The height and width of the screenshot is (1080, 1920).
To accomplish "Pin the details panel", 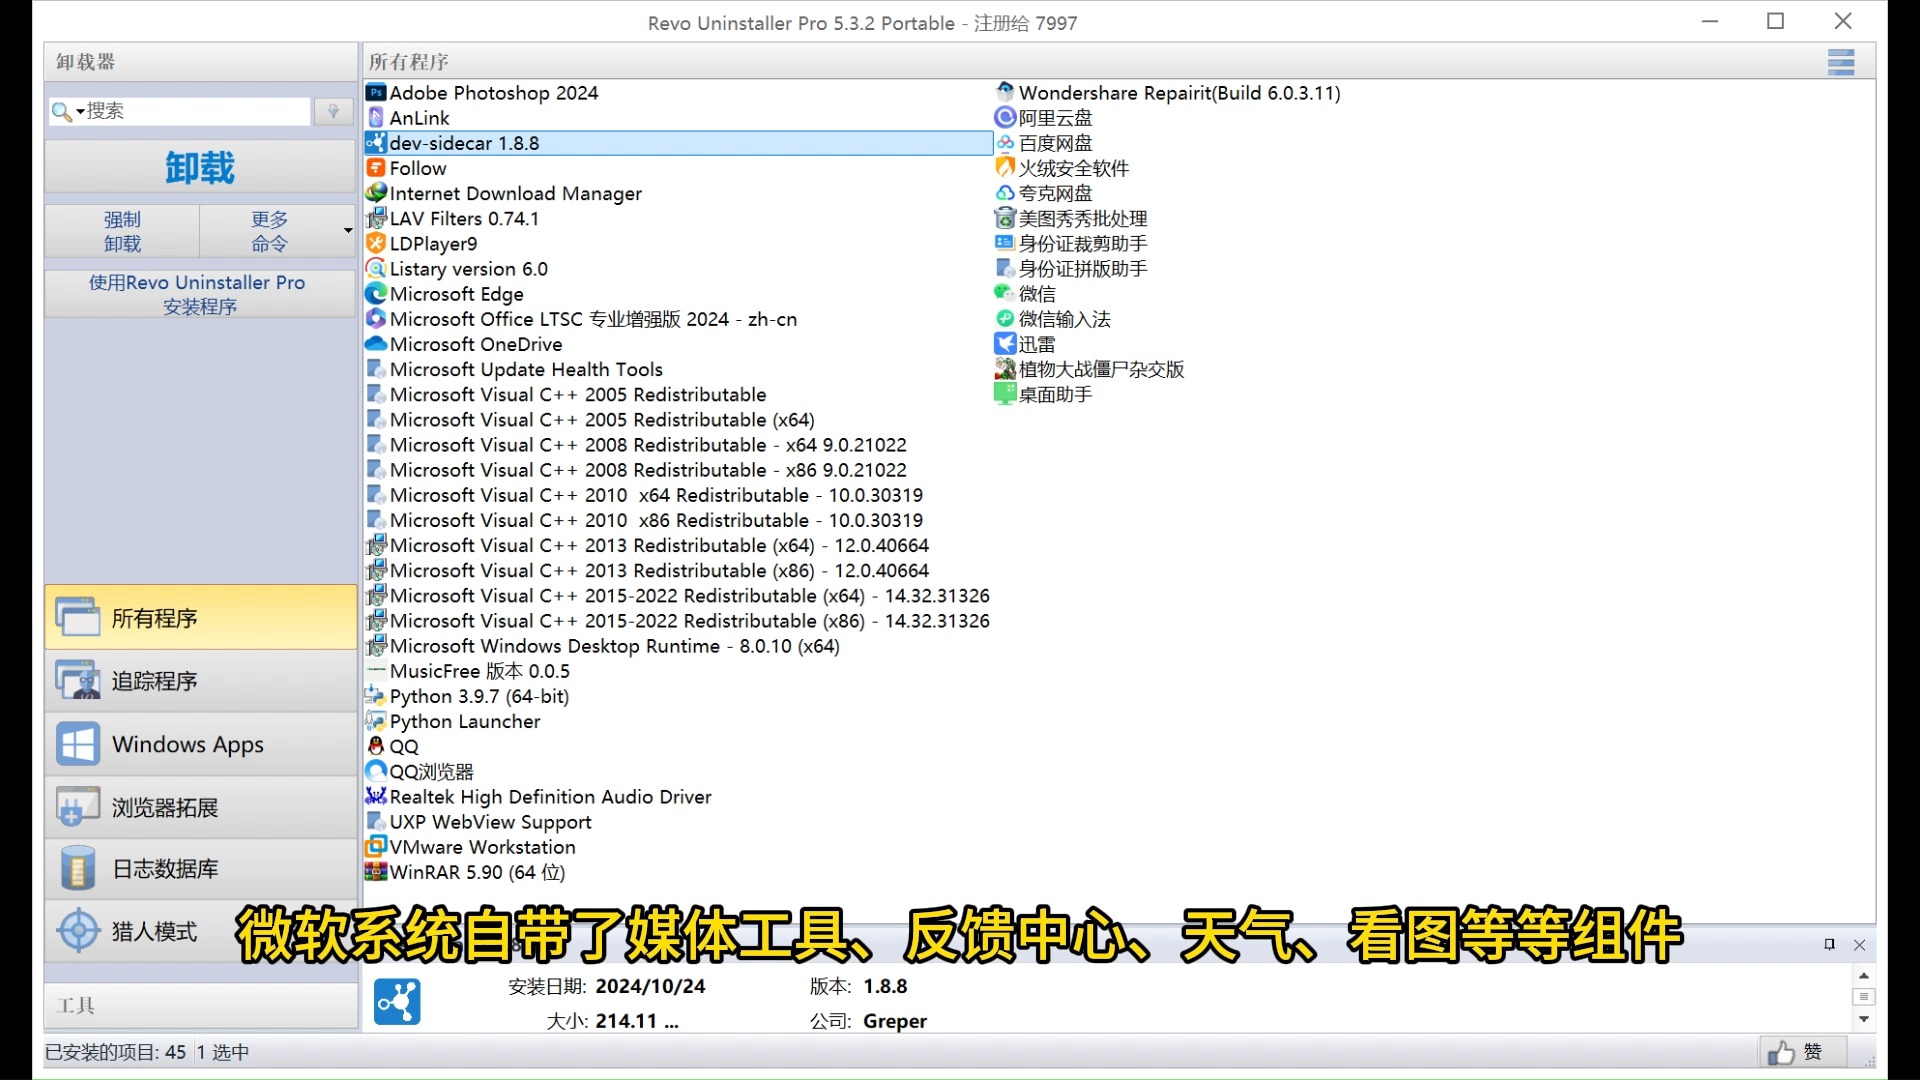I will click(x=1829, y=945).
